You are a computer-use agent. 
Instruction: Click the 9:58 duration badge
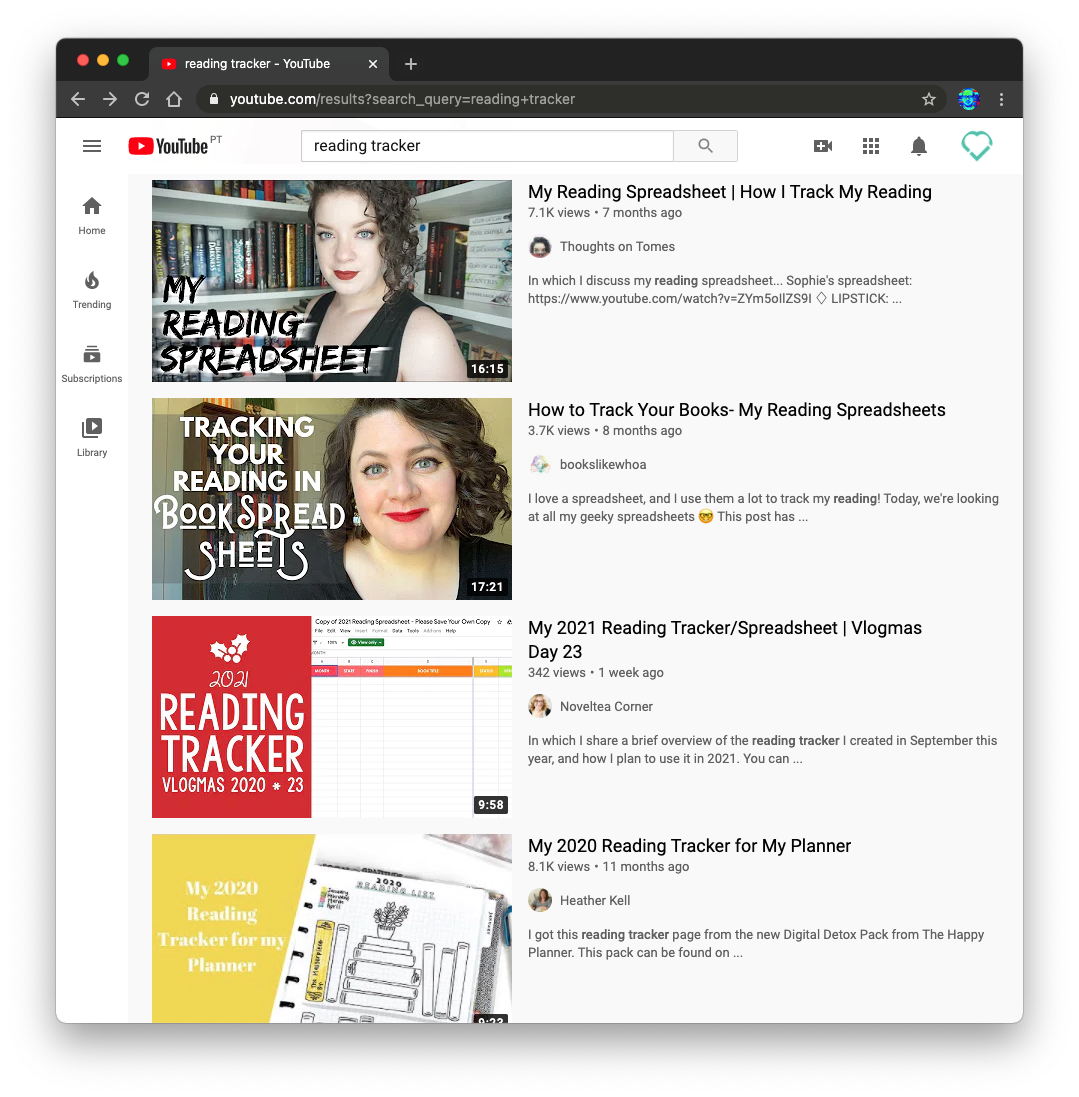click(x=491, y=805)
